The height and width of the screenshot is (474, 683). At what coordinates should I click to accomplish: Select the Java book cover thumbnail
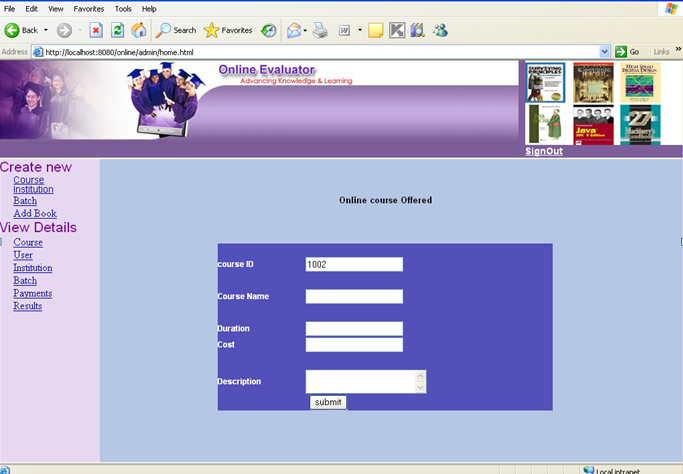pos(593,125)
